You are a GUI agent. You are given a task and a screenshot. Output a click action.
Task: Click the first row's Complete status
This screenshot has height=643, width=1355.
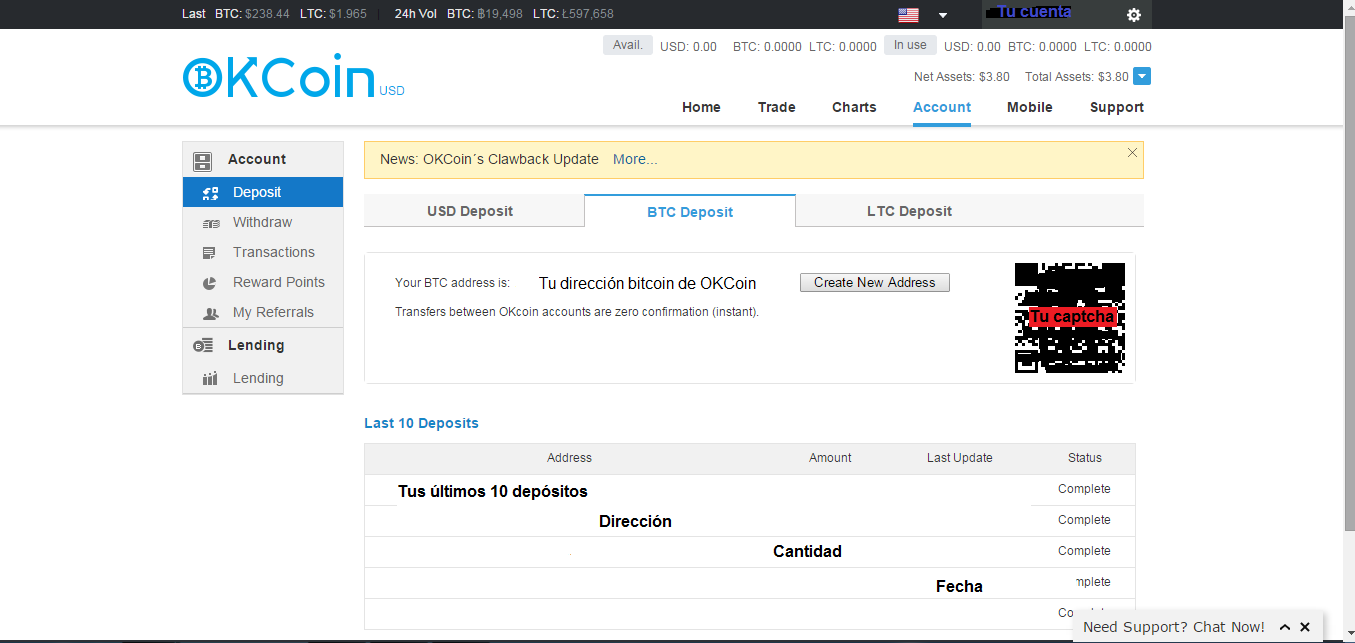pyautogui.click(x=1084, y=489)
